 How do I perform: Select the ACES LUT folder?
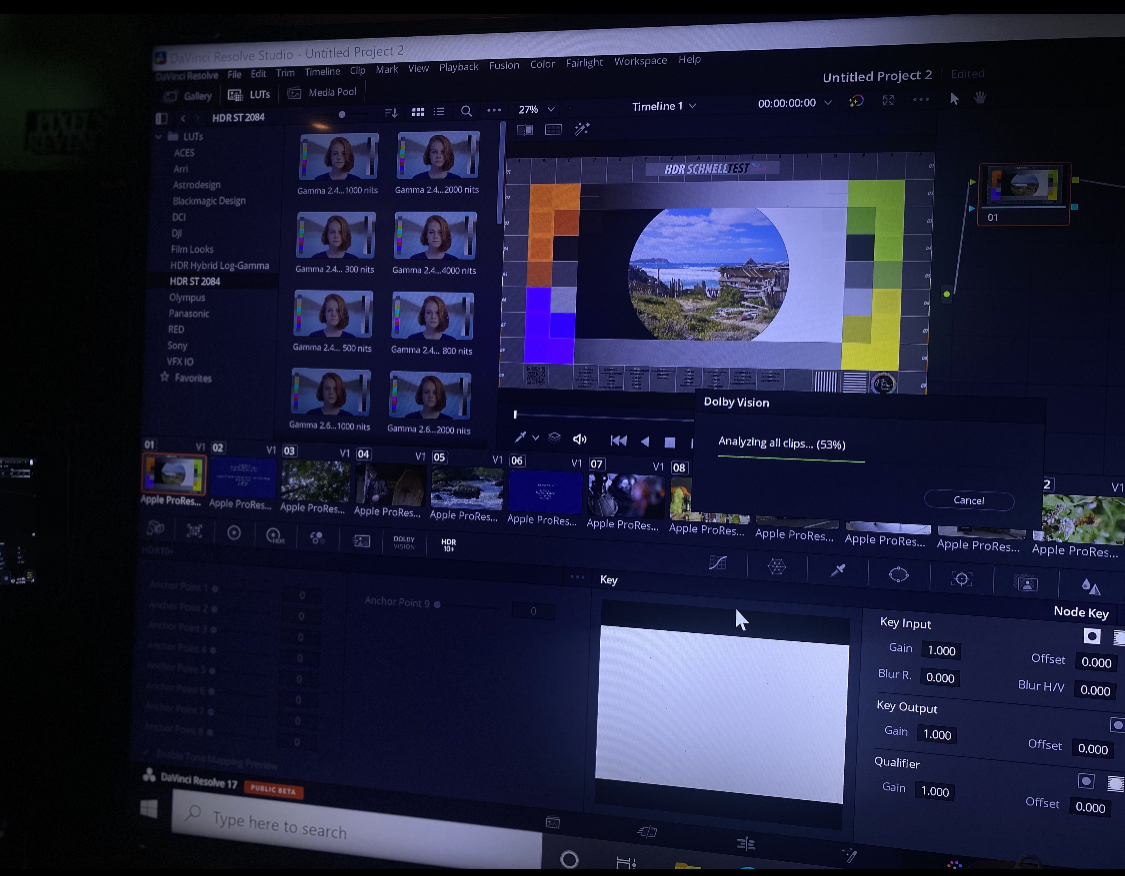pyautogui.click(x=184, y=153)
